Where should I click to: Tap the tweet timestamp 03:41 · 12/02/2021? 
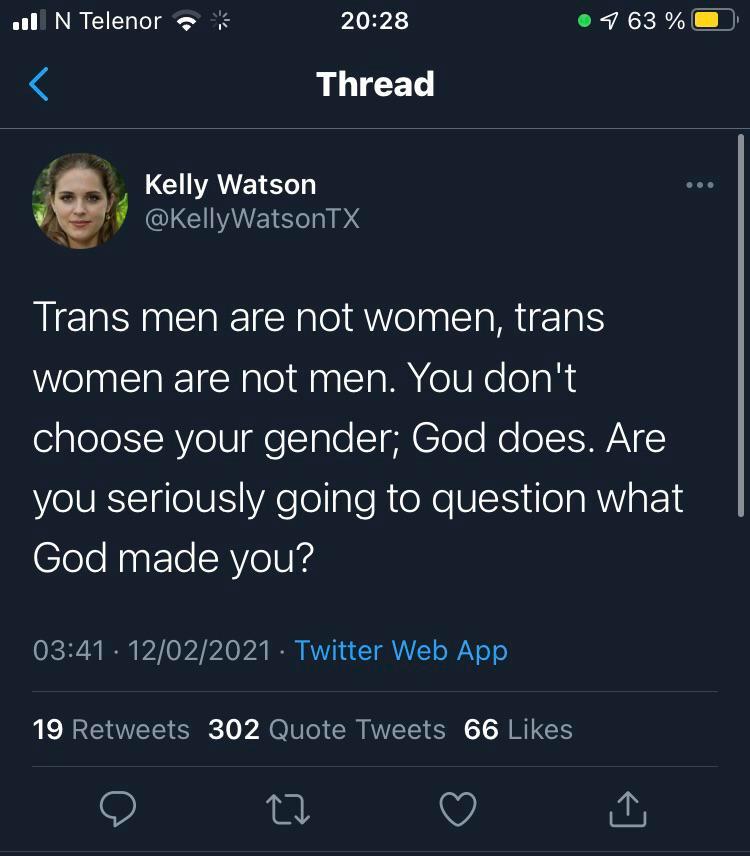152,650
